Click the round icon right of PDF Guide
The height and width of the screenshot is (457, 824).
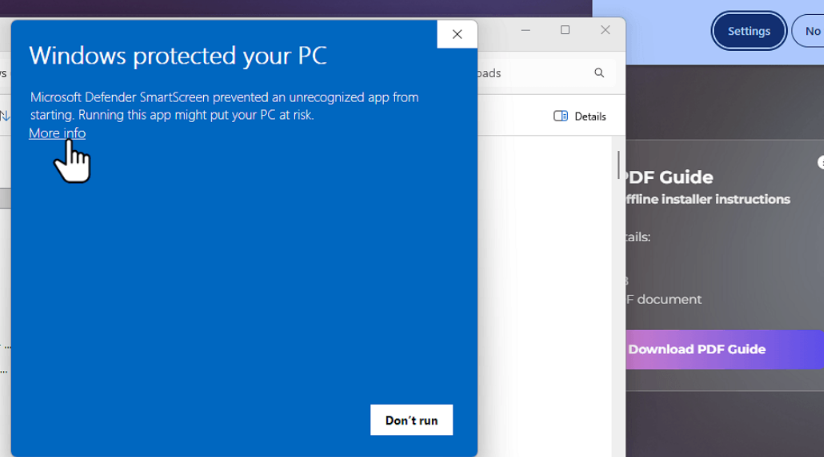click(x=820, y=162)
